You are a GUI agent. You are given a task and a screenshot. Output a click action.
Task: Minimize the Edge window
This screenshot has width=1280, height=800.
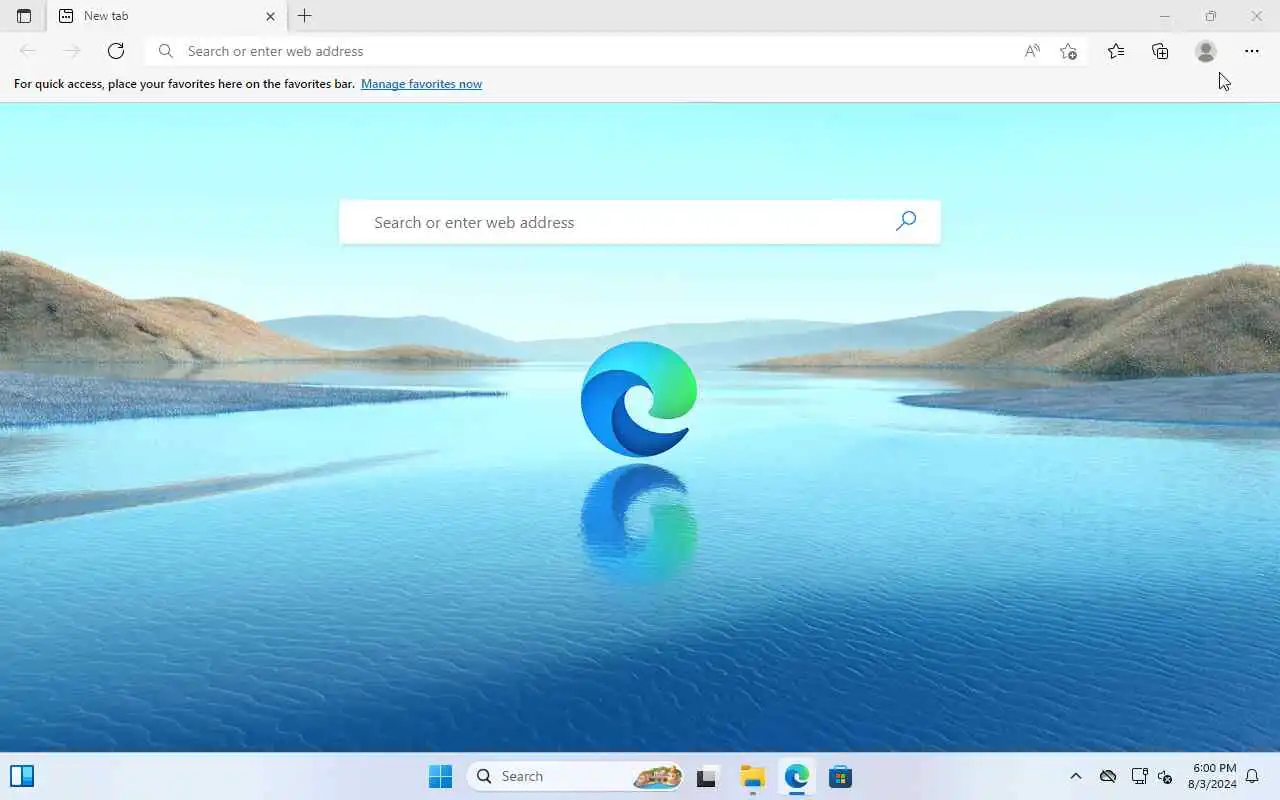[x=1164, y=16]
